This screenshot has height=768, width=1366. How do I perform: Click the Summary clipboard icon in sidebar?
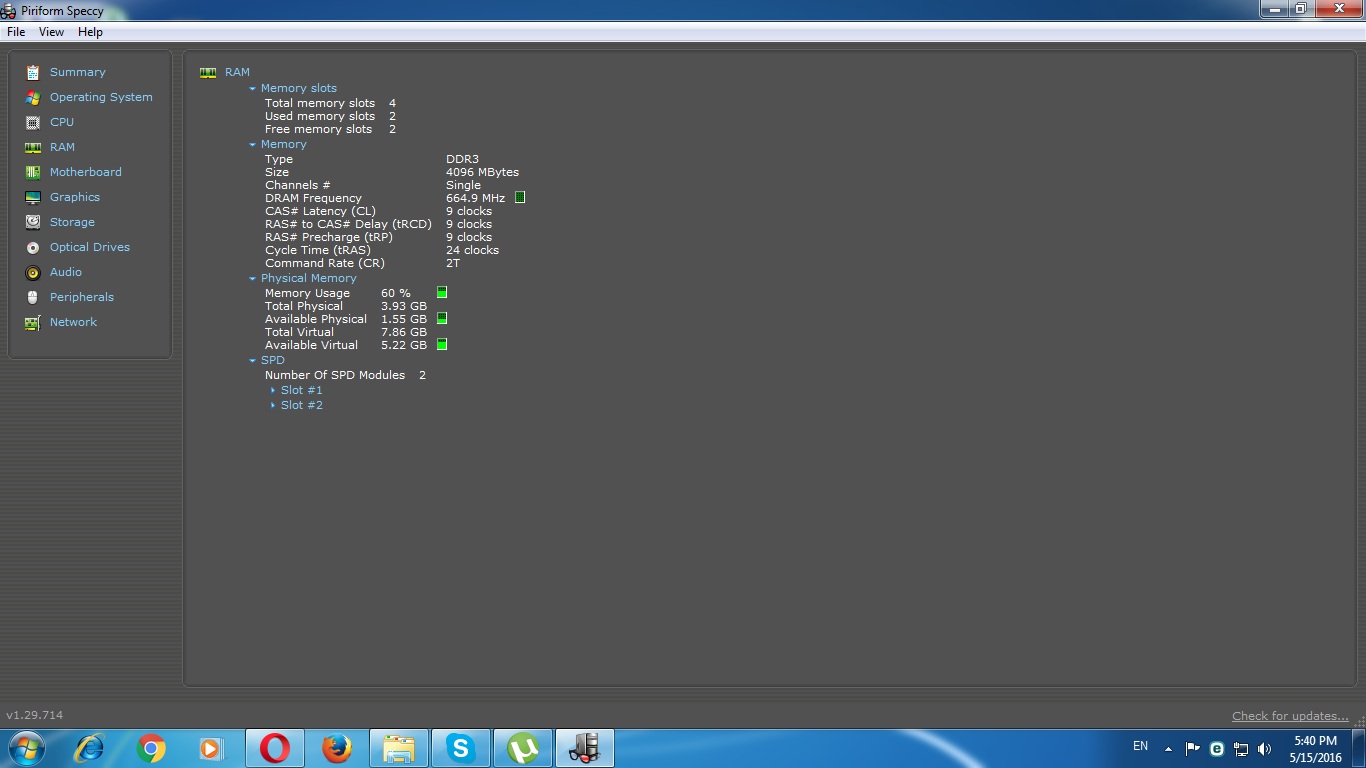click(33, 72)
